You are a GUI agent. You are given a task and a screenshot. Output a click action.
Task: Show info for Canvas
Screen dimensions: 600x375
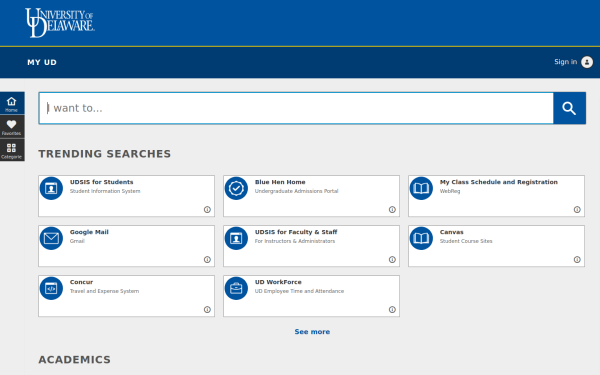(x=577, y=260)
